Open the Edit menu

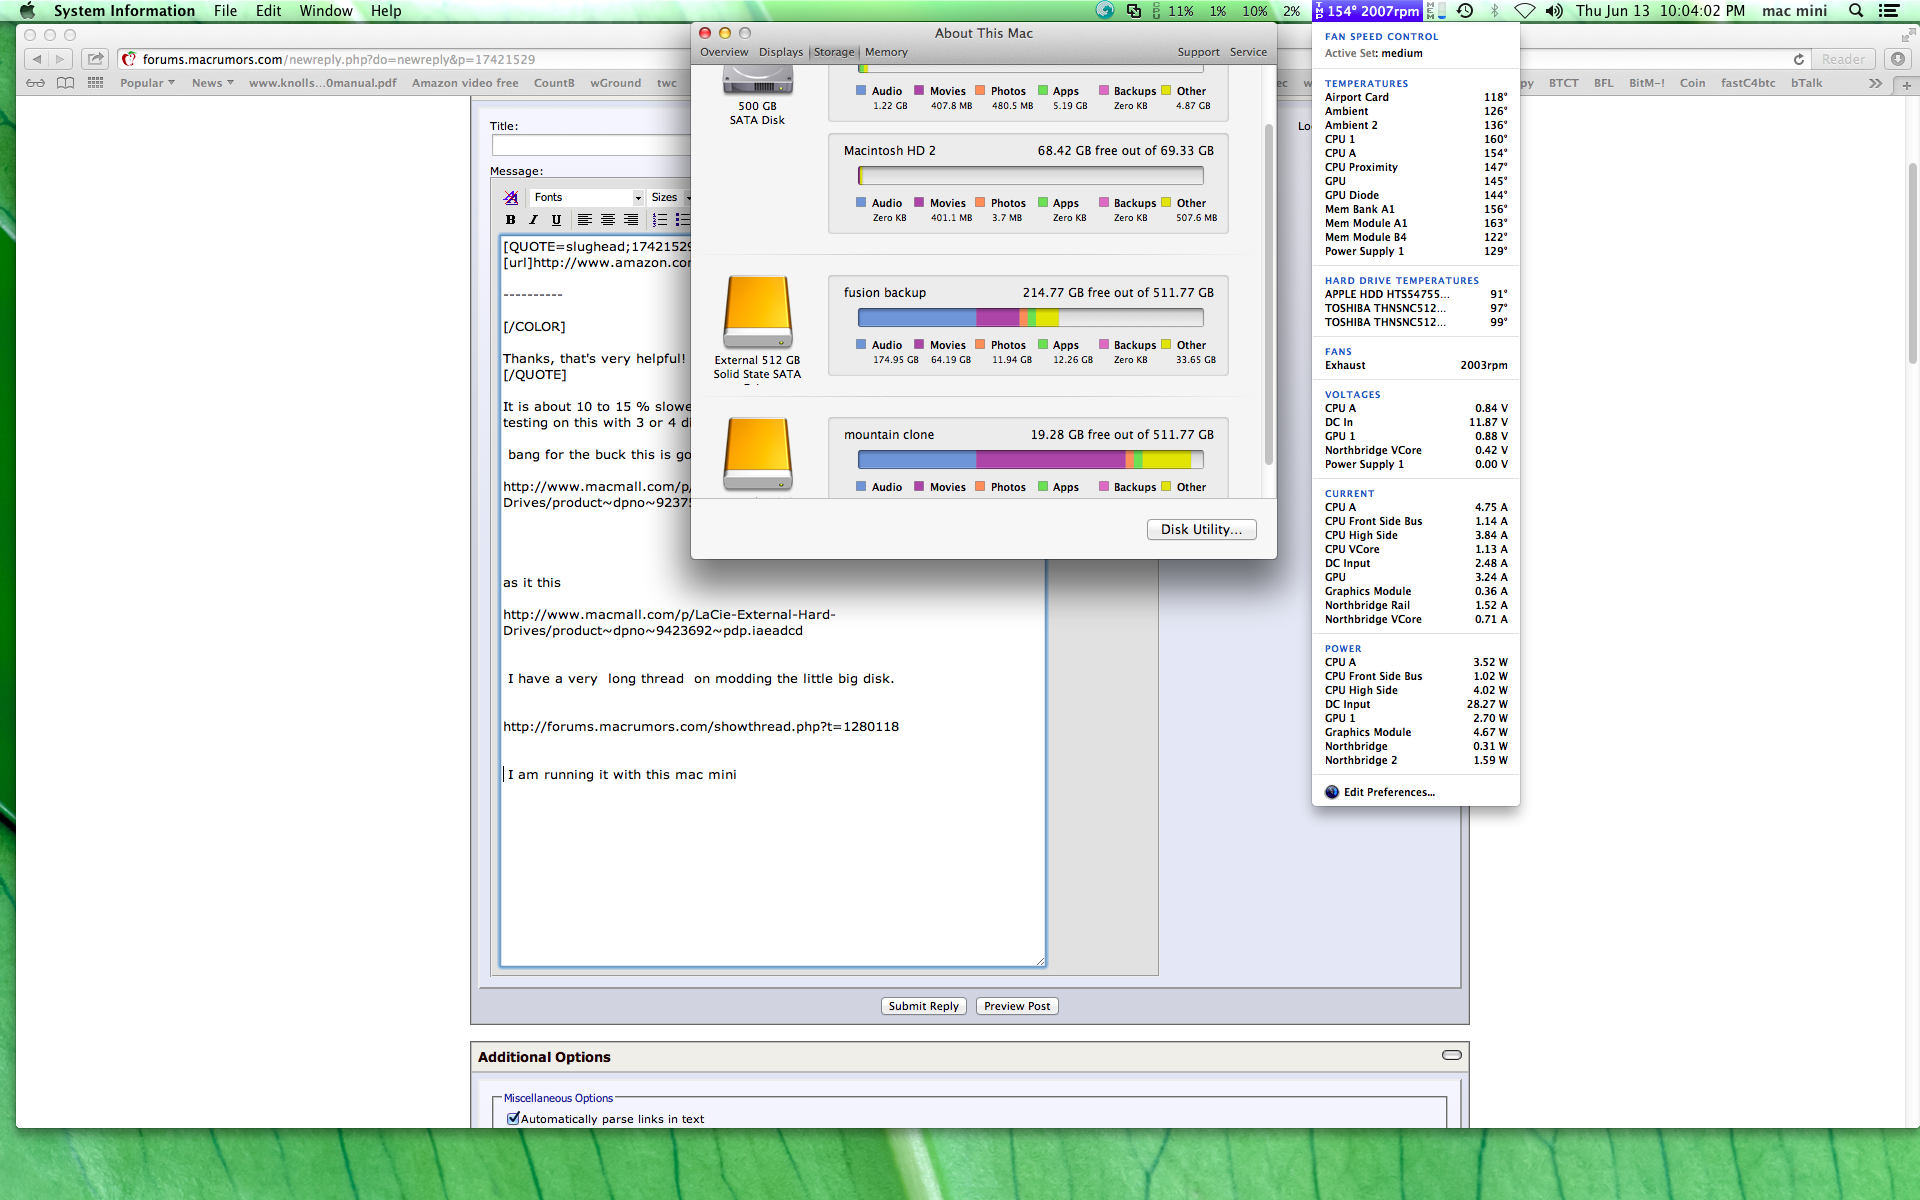point(268,11)
